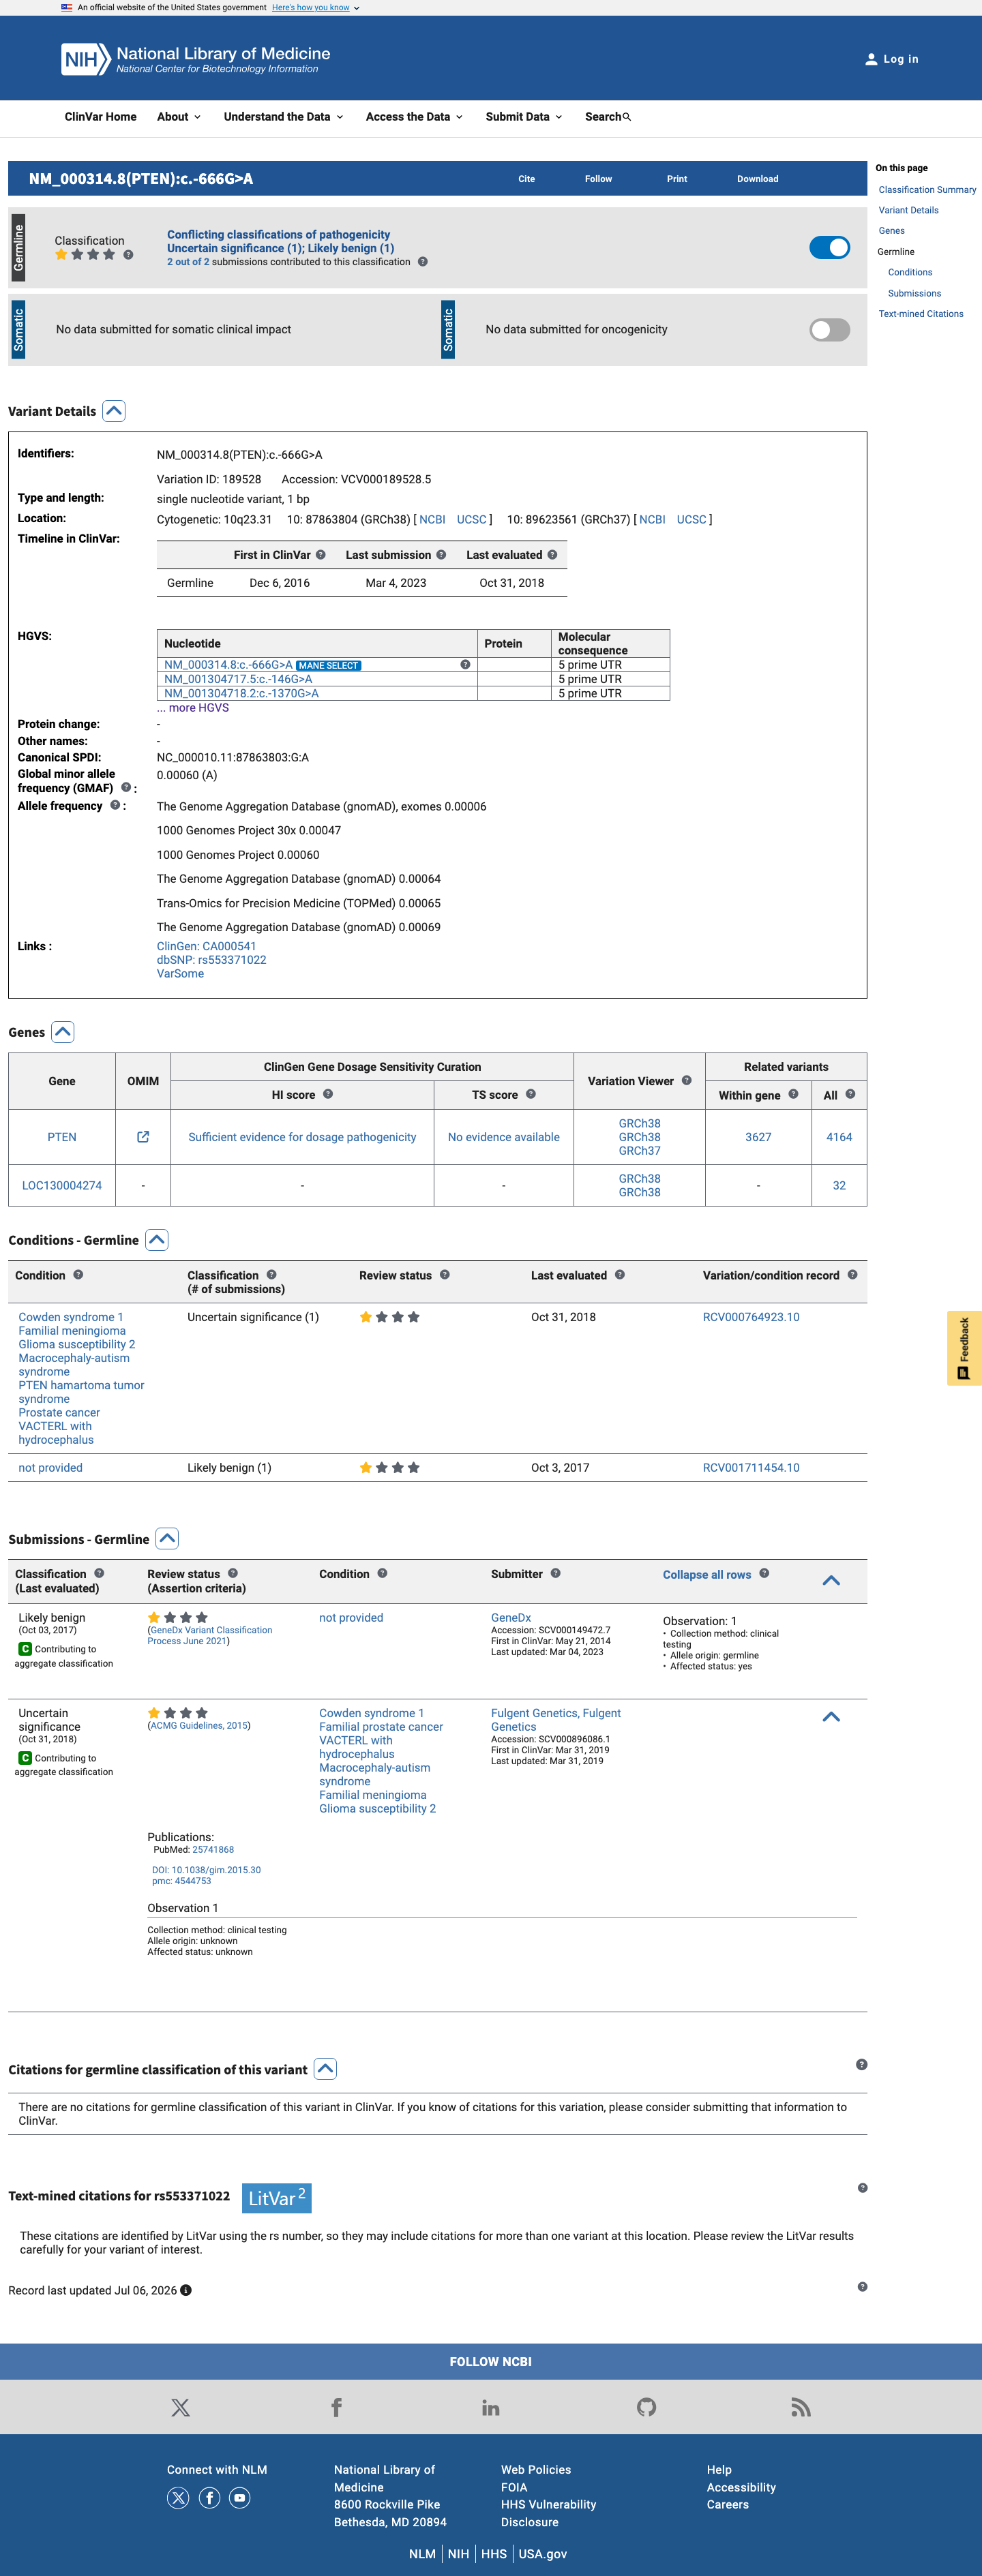Turn off the Germline classification toggle
The image size is (982, 2576).
[x=829, y=247]
